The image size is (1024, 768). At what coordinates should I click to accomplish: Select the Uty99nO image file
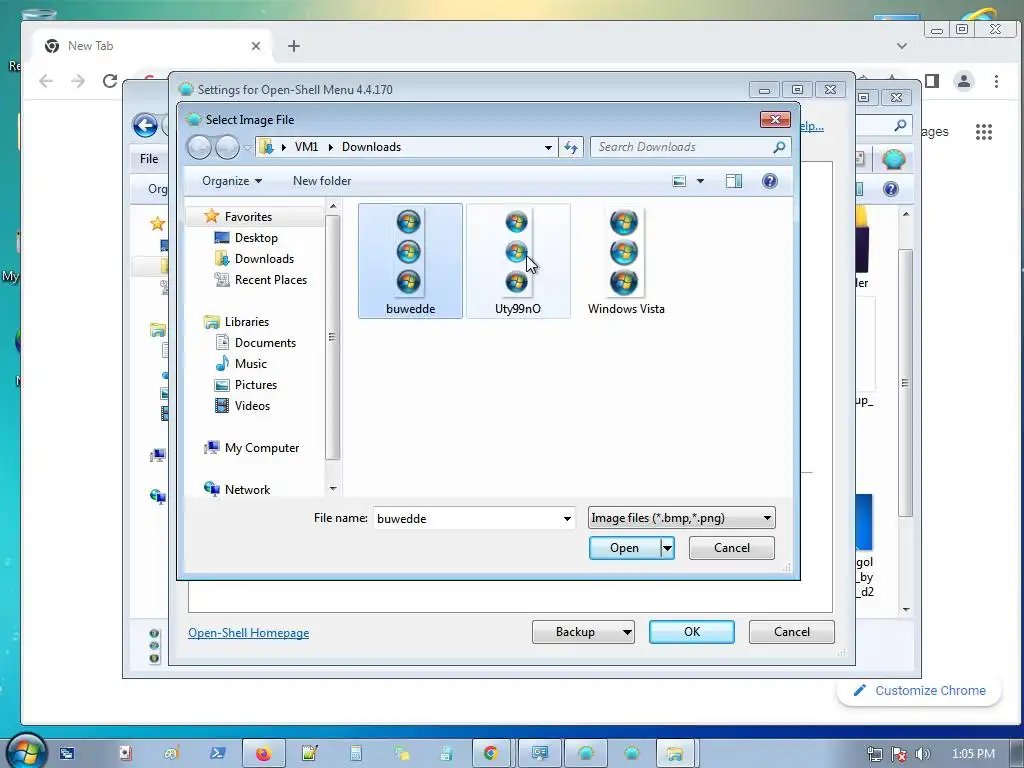point(518,261)
